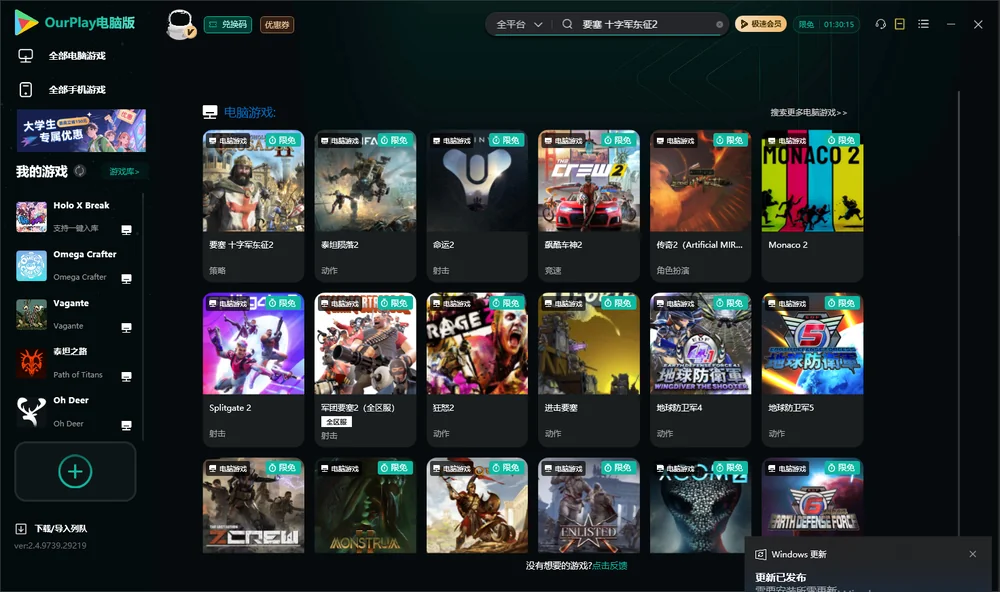Click 搜索更多电脑游戏>> link
The height and width of the screenshot is (592, 1000).
pyautogui.click(x=808, y=113)
